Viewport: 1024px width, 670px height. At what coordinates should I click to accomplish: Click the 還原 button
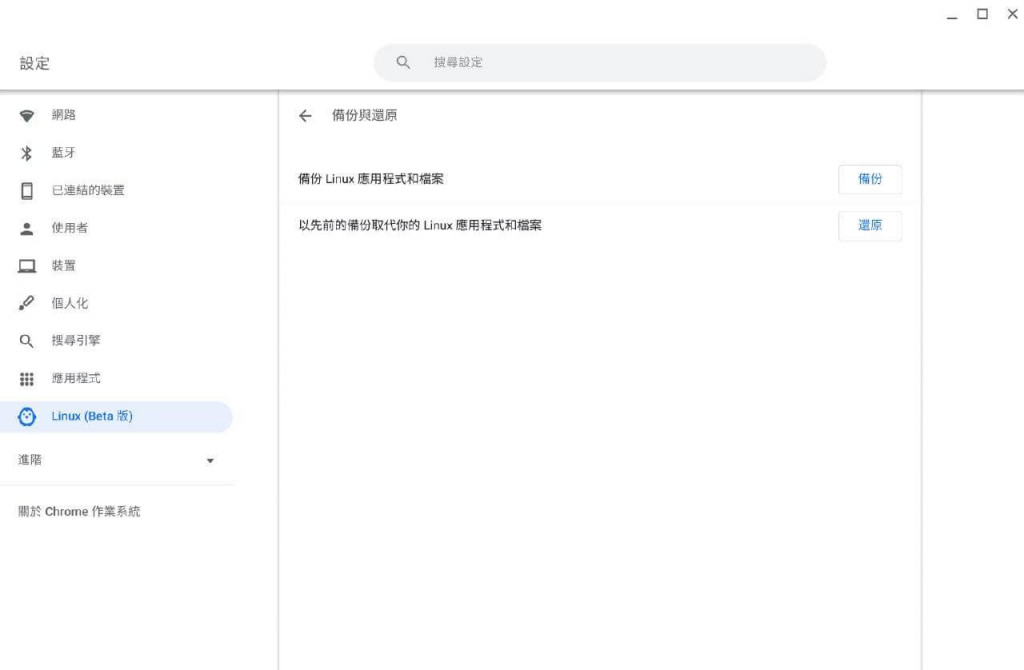point(870,225)
